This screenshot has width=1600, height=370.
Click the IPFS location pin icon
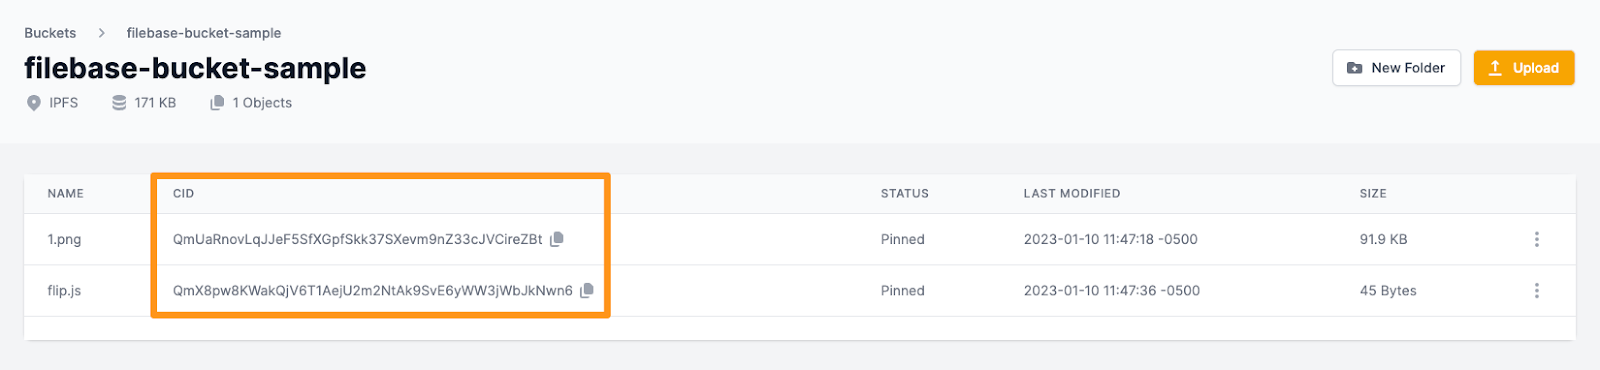pyautogui.click(x=34, y=103)
